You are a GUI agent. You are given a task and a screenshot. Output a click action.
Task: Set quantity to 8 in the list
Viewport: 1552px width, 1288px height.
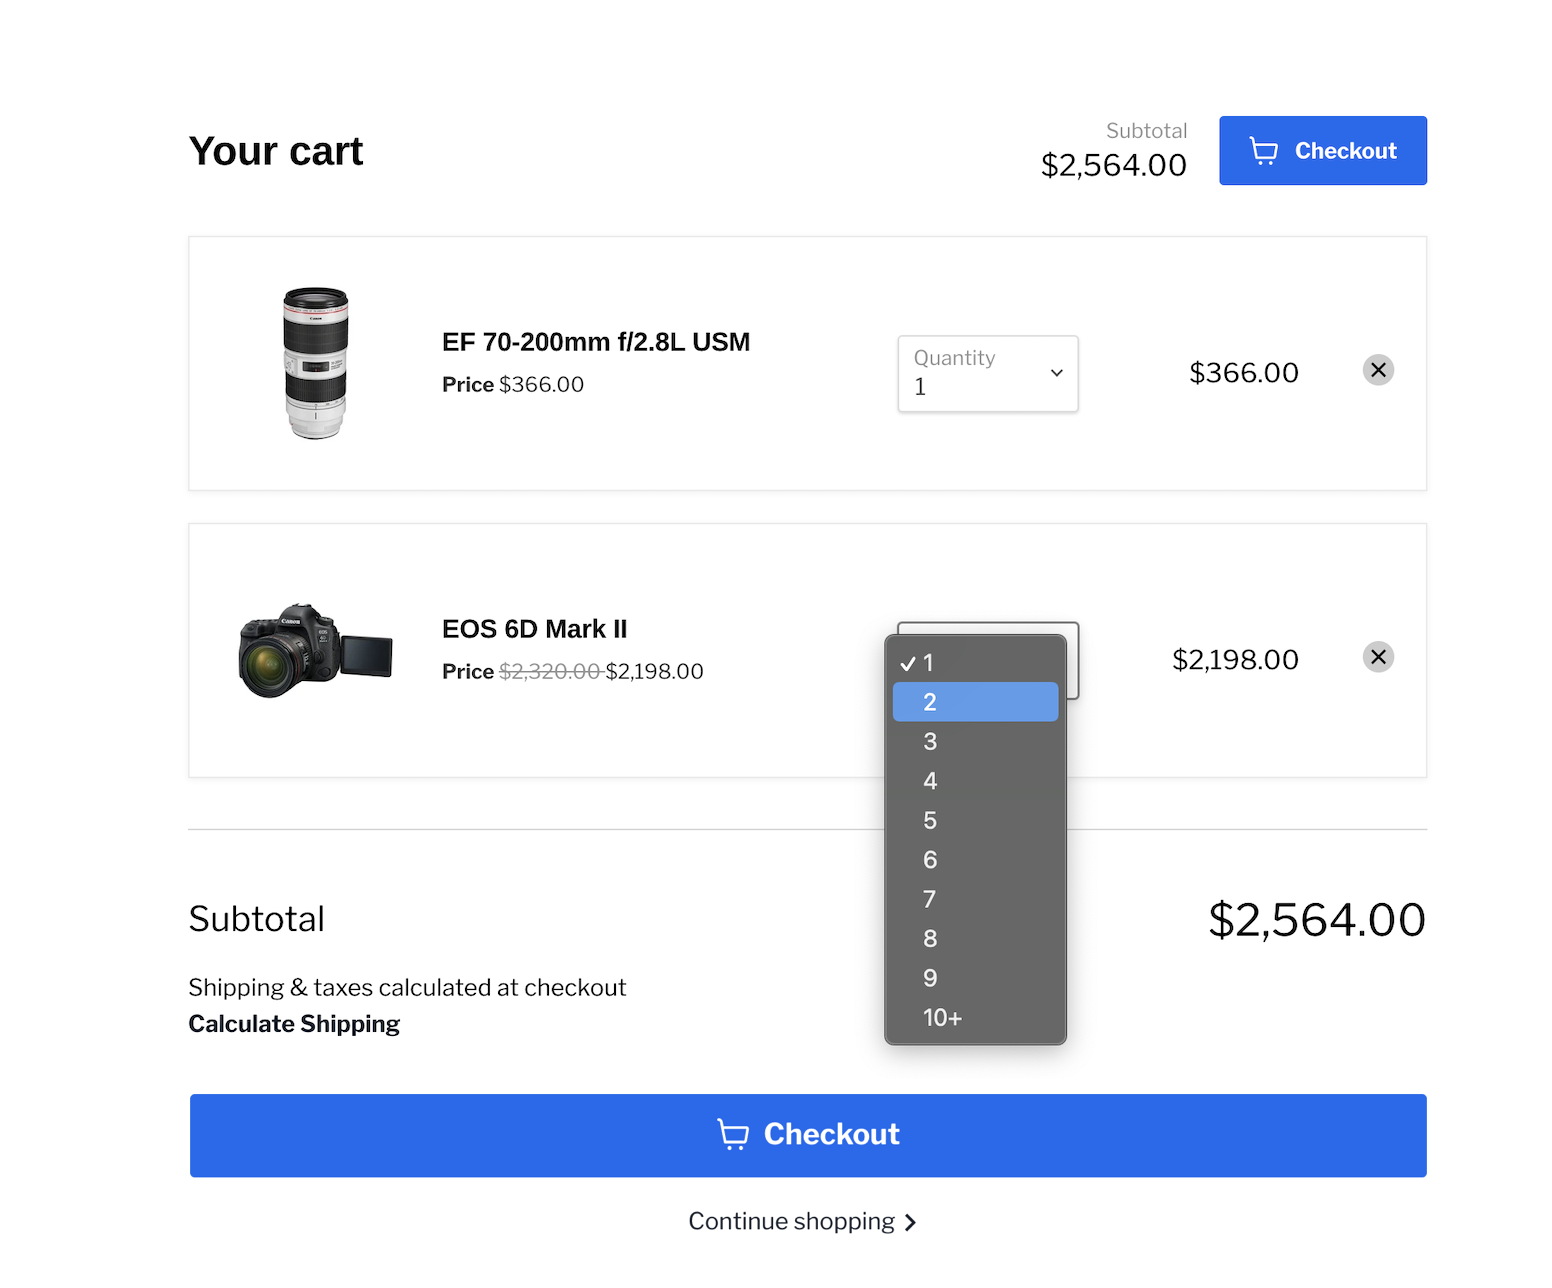(975, 938)
